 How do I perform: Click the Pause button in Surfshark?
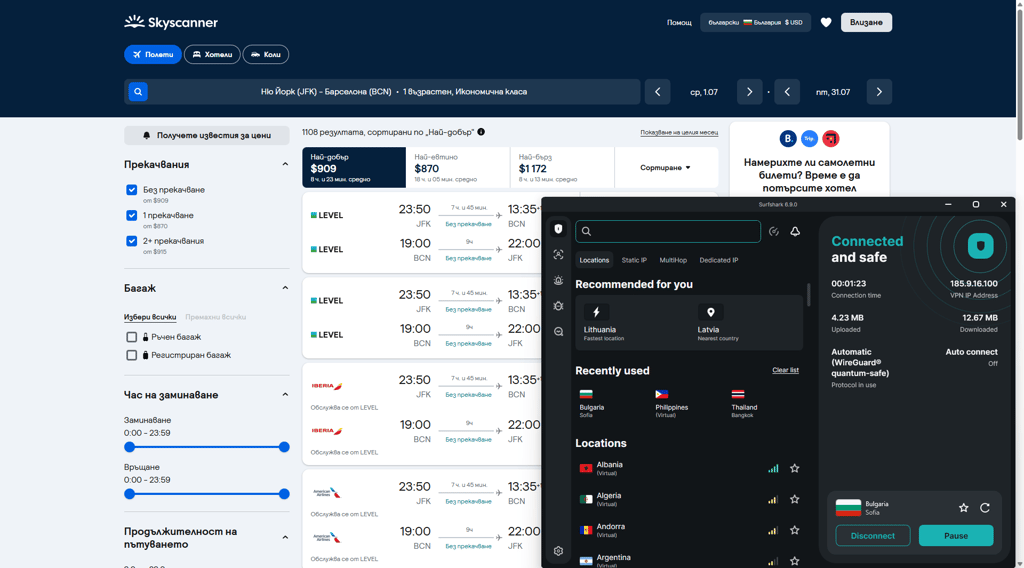(956, 535)
